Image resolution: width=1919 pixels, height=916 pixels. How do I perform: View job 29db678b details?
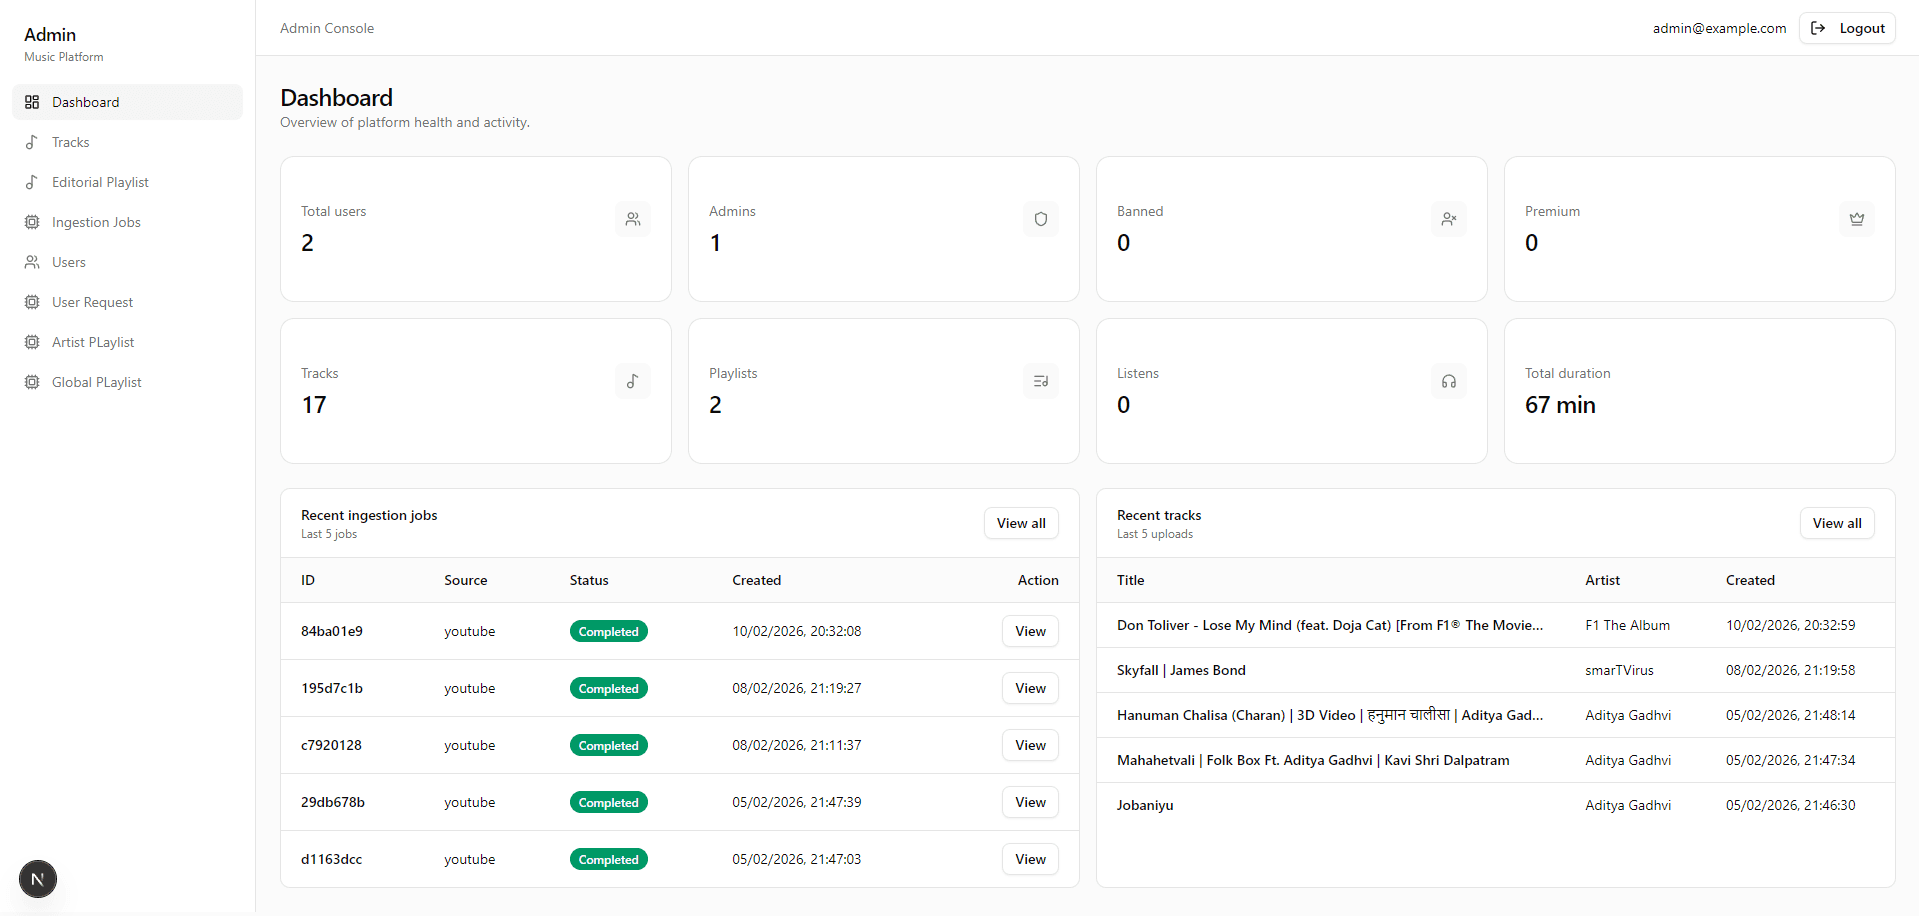tap(1030, 802)
